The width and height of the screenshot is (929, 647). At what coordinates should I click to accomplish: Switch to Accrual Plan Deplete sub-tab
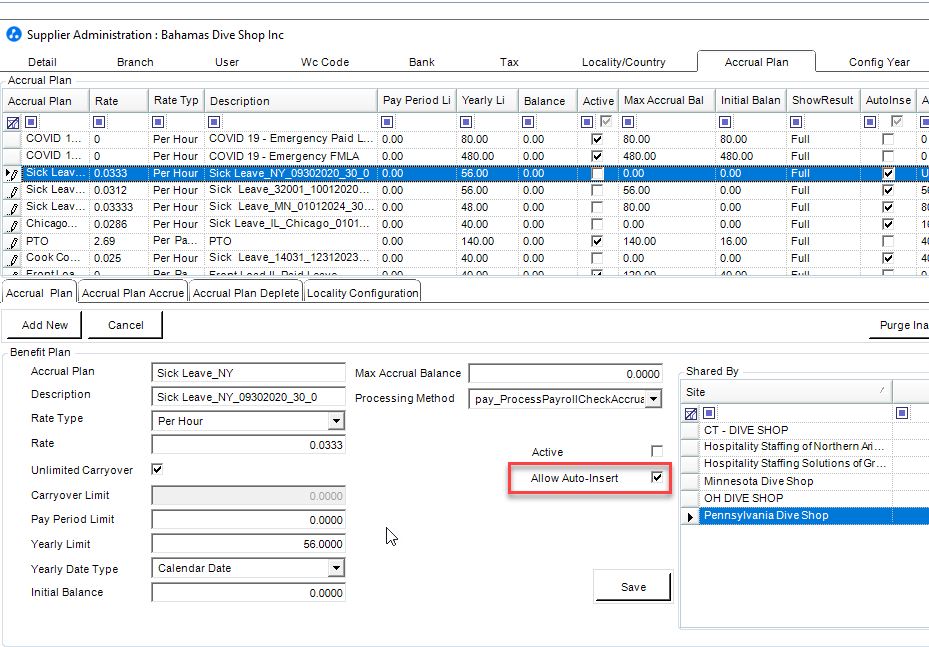point(246,293)
